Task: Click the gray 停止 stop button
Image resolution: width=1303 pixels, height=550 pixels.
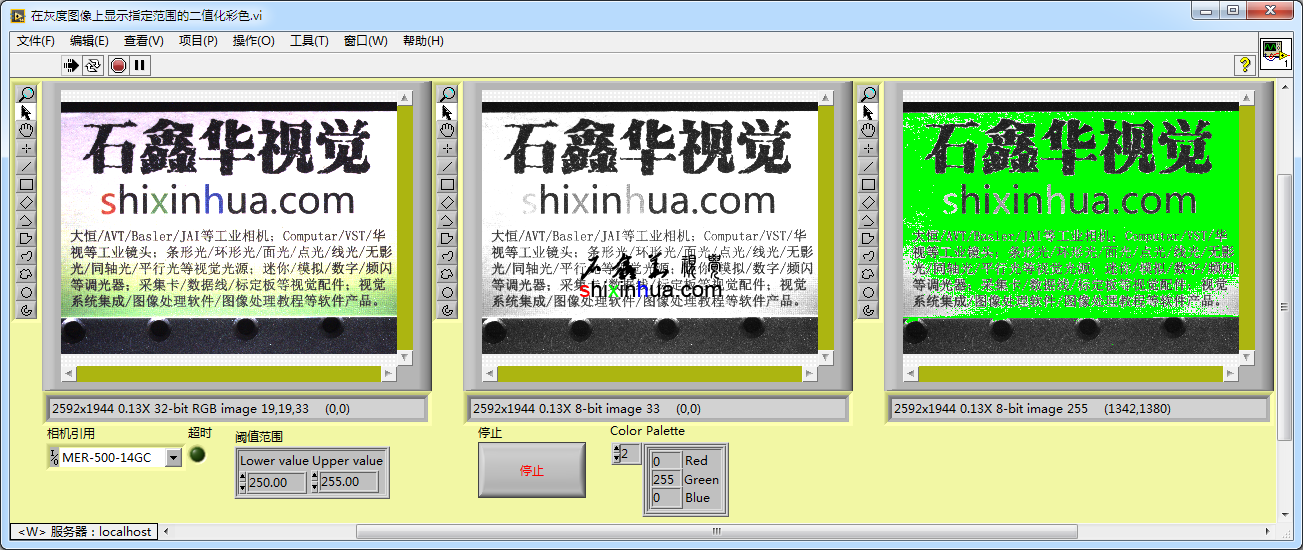Action: (532, 470)
